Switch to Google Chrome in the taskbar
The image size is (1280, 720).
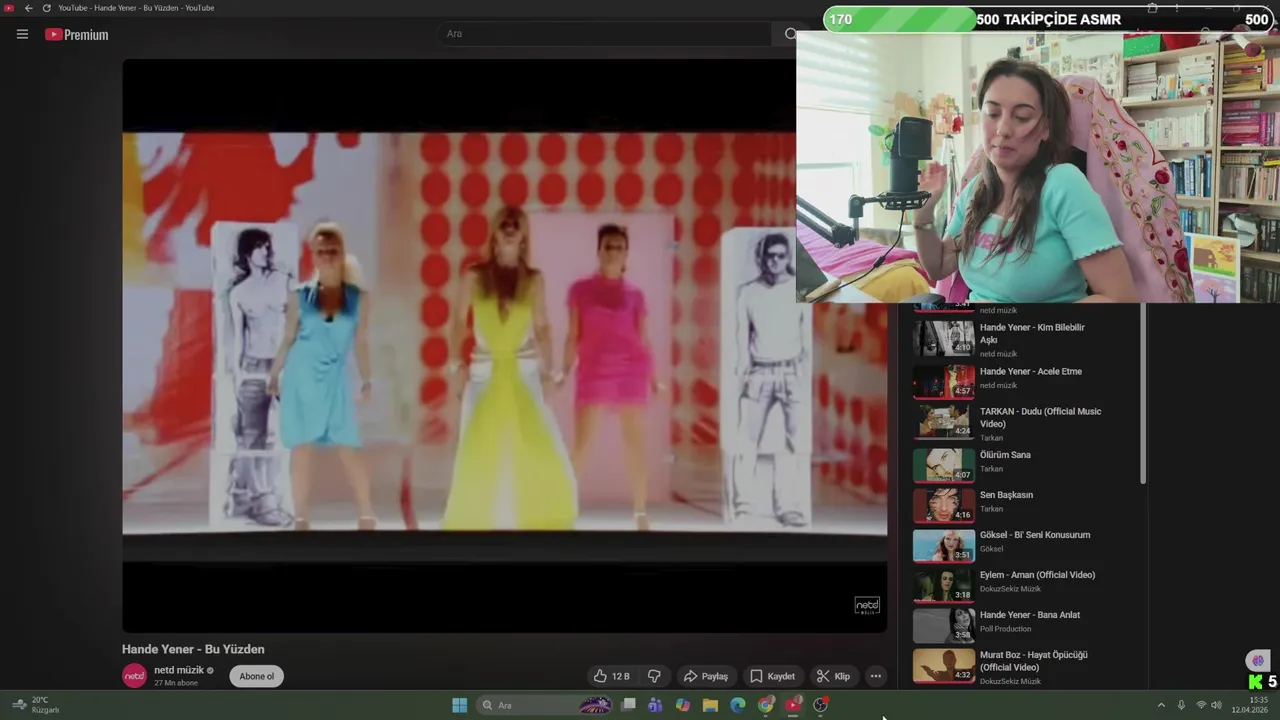[x=765, y=705]
